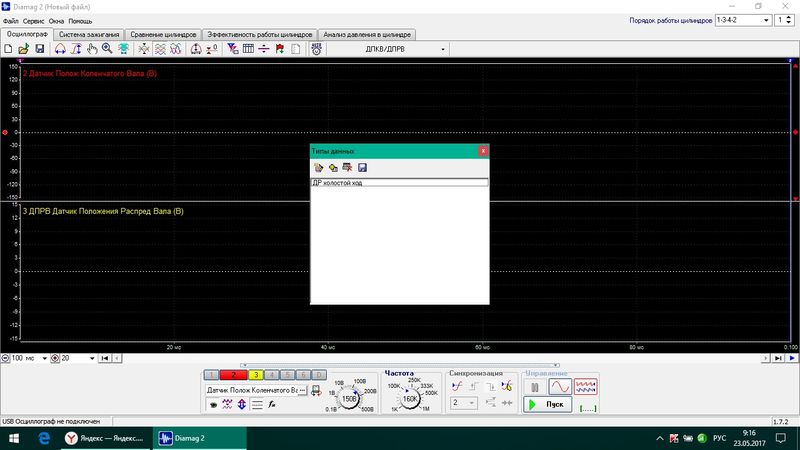Click the channel sensor name field
The width and height of the screenshot is (800, 450).
pos(252,390)
